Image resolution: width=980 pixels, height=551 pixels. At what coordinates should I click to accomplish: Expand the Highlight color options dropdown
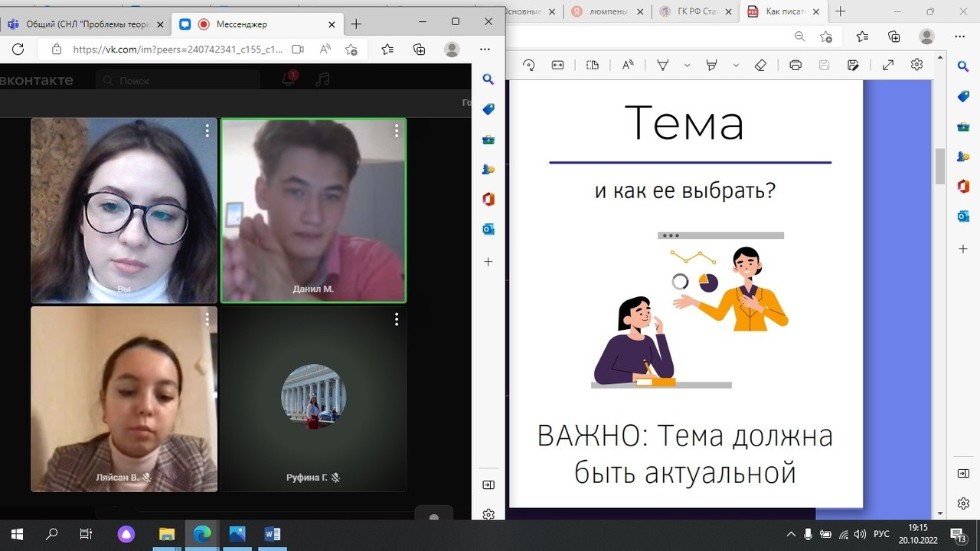(736, 65)
